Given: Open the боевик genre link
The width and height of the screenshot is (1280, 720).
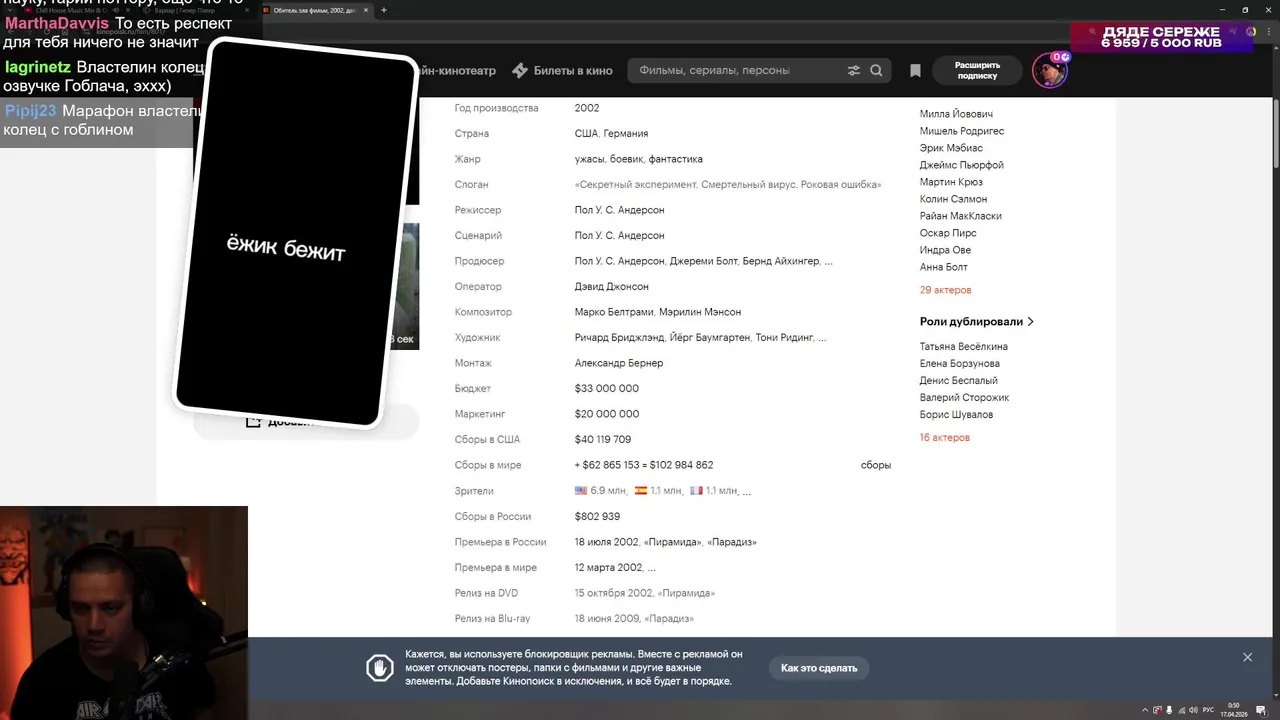Looking at the screenshot, I should click(x=626, y=159).
